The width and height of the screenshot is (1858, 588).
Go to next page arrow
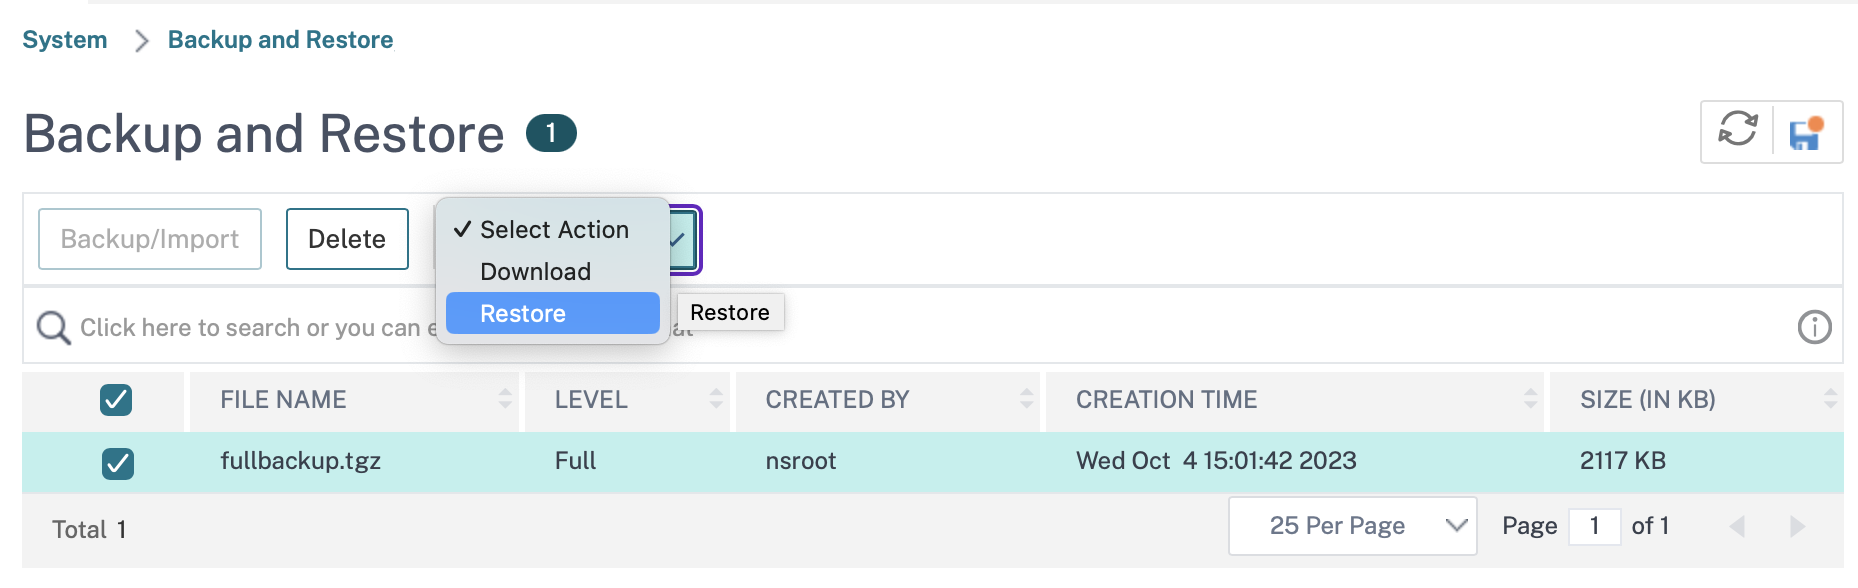click(1797, 526)
